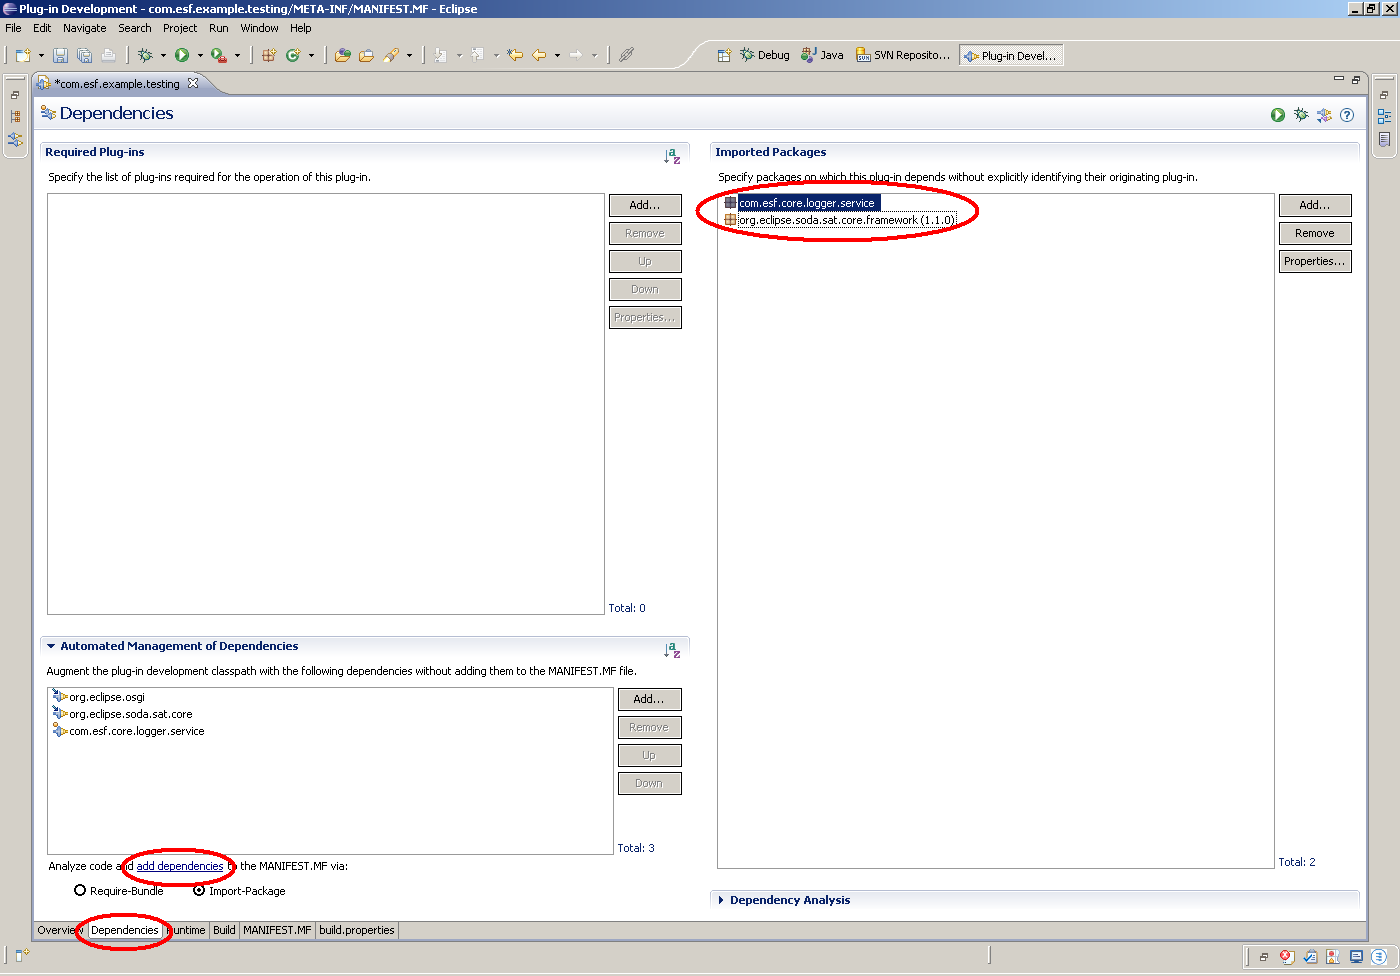Screen dimensions: 1400x976
Task: Switch to the SVN Repository perspective
Action: pyautogui.click(x=903, y=55)
